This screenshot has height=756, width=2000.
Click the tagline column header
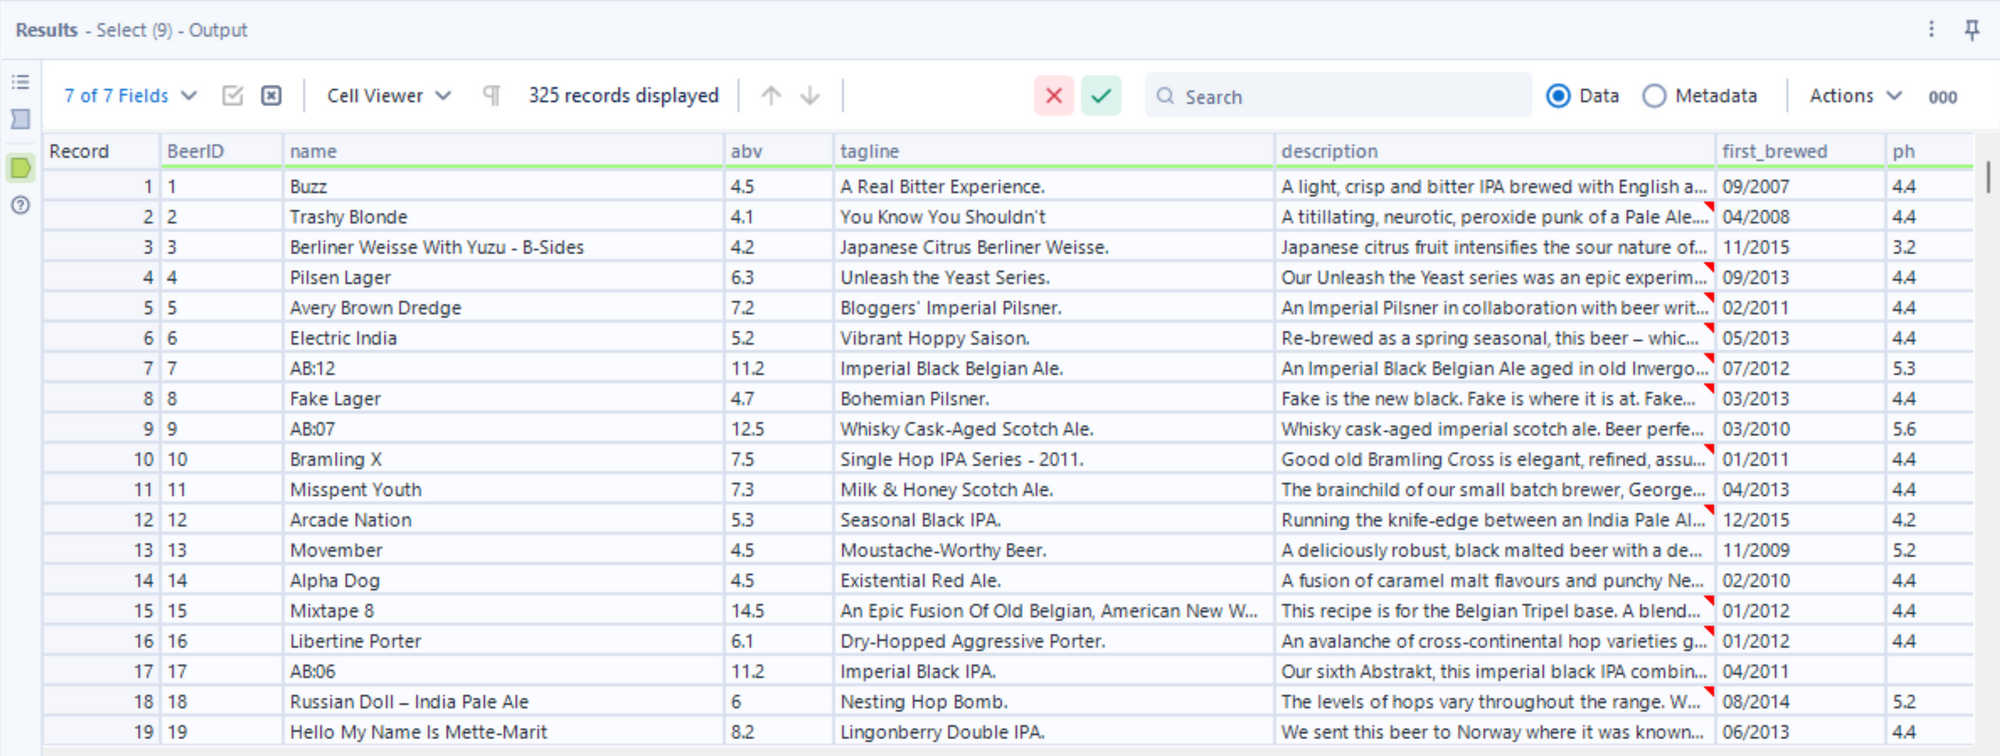(x=1054, y=151)
